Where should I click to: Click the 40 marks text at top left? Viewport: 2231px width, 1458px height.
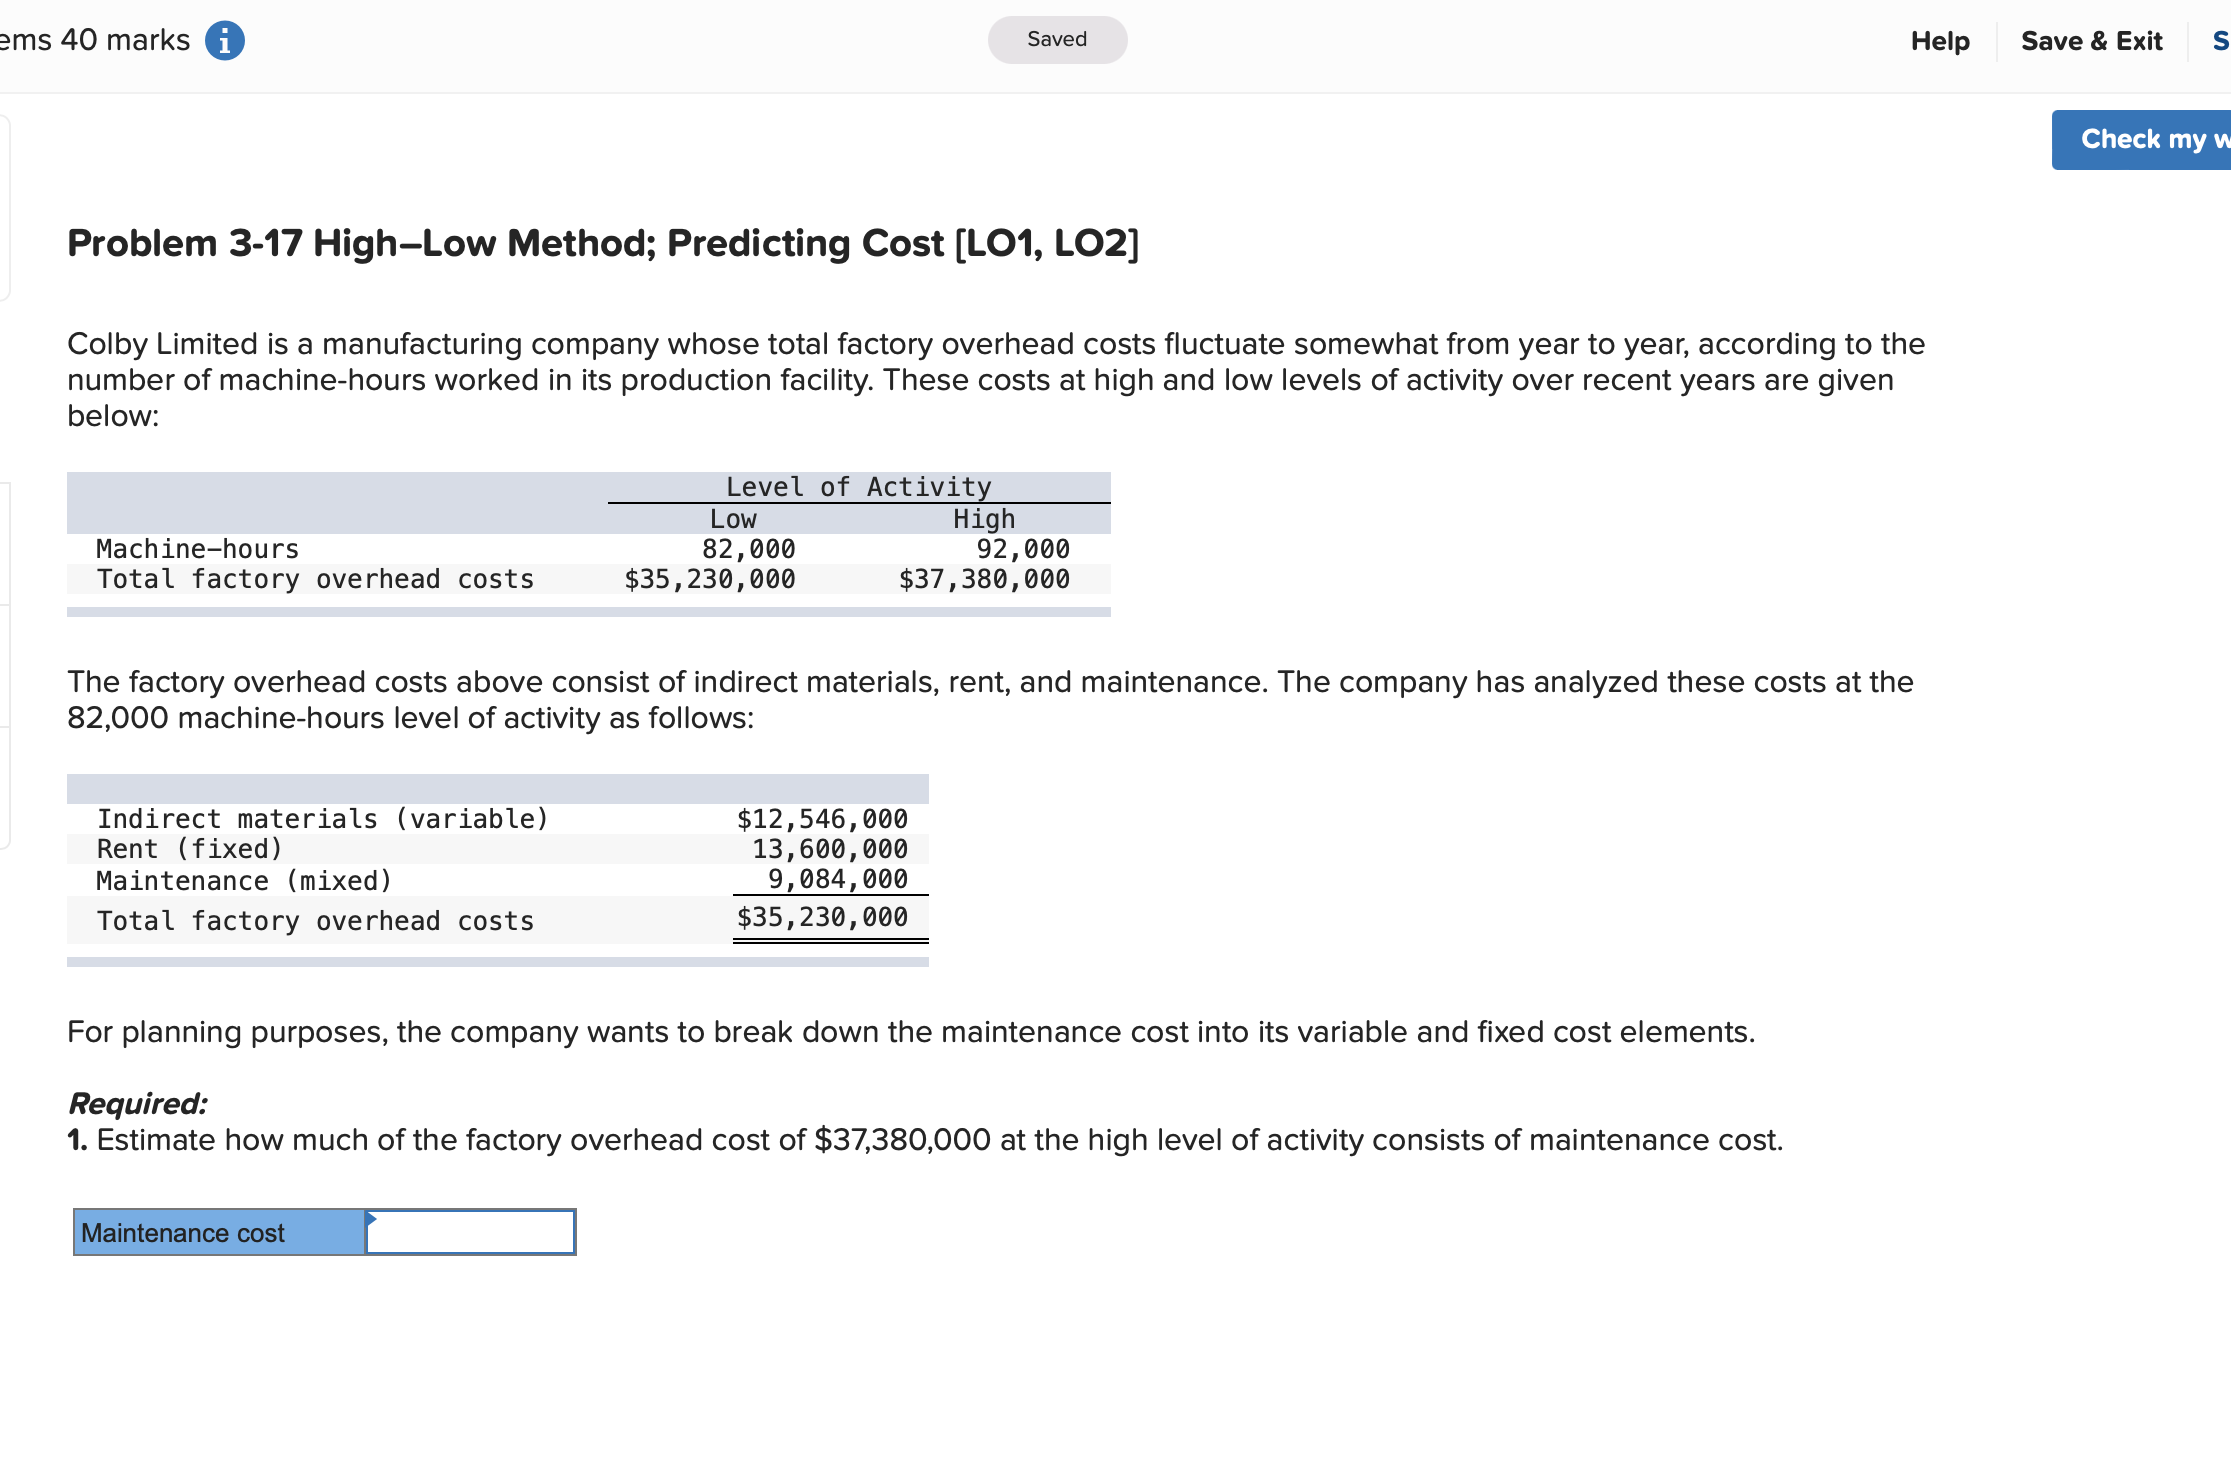(x=124, y=40)
